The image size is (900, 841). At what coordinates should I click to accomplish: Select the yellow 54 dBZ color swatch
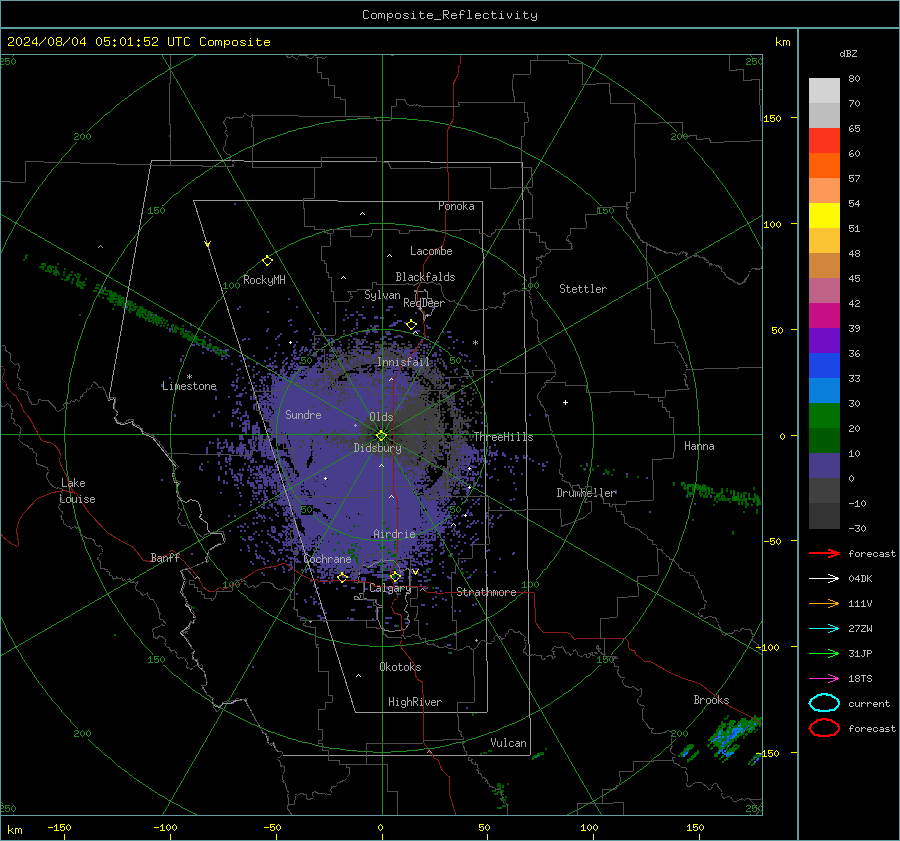click(824, 215)
